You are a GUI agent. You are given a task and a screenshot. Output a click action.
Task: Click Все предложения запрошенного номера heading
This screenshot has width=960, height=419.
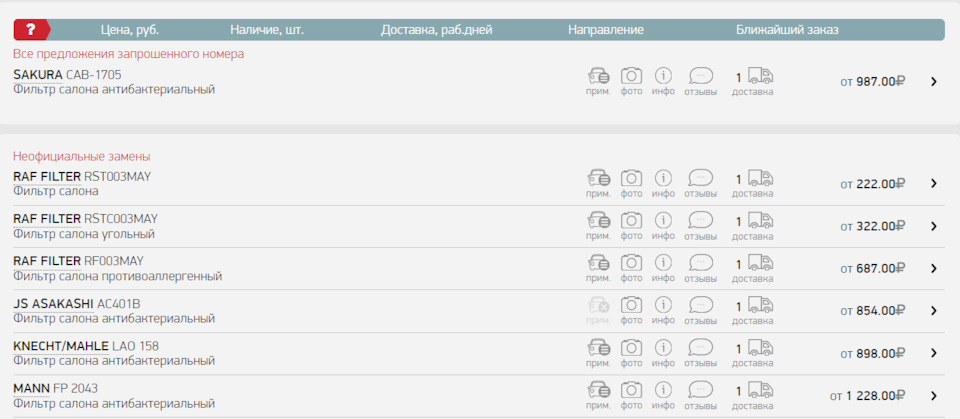[x=129, y=54]
